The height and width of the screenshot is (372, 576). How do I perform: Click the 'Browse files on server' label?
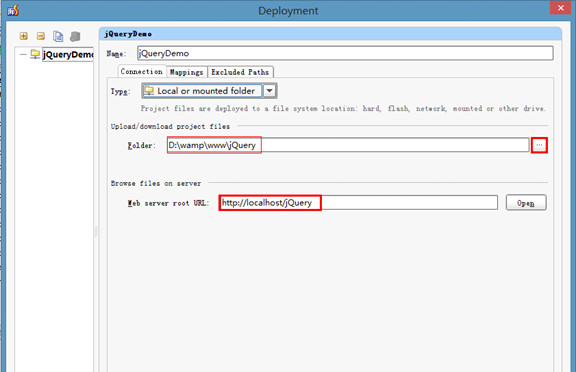[156, 183]
